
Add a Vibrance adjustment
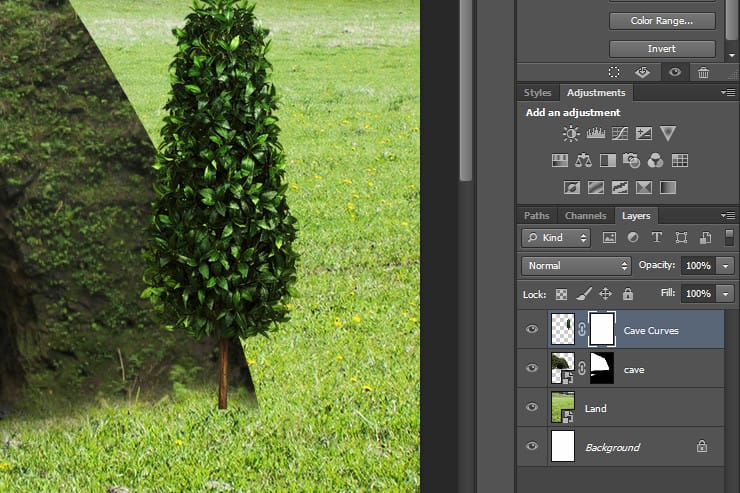(668, 134)
